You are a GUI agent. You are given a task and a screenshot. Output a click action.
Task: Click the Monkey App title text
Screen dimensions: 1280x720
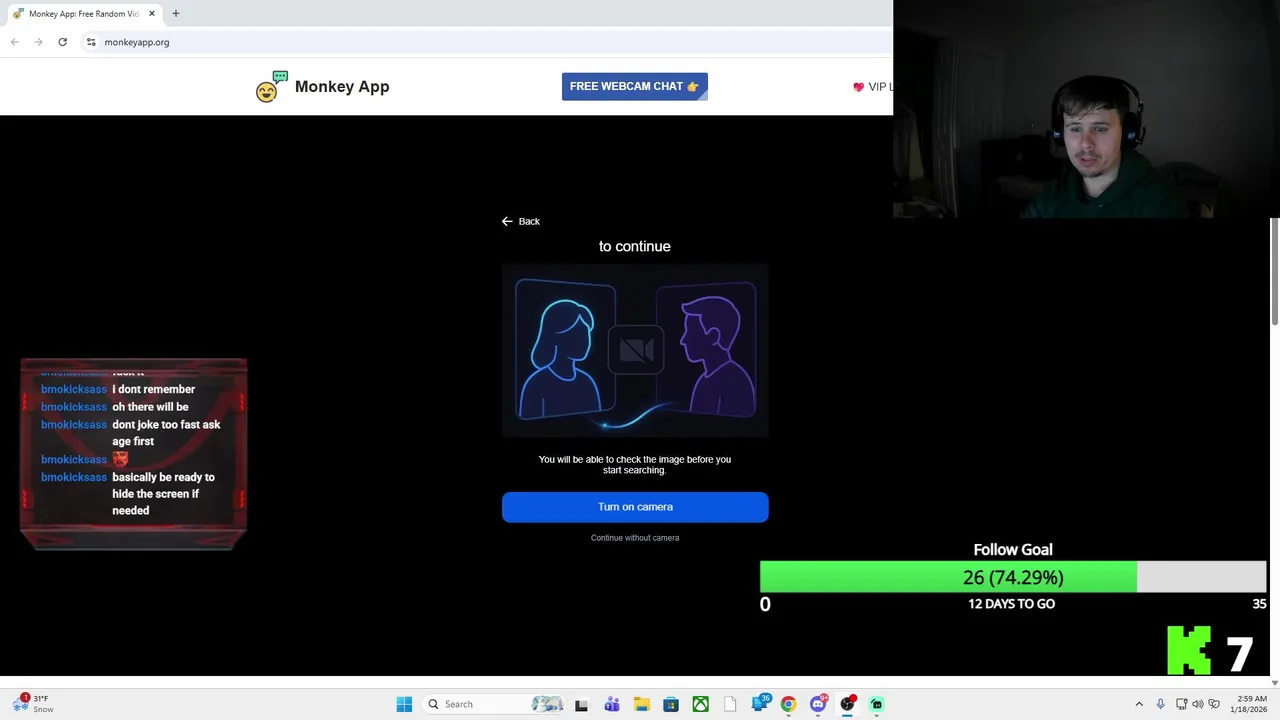(x=342, y=87)
